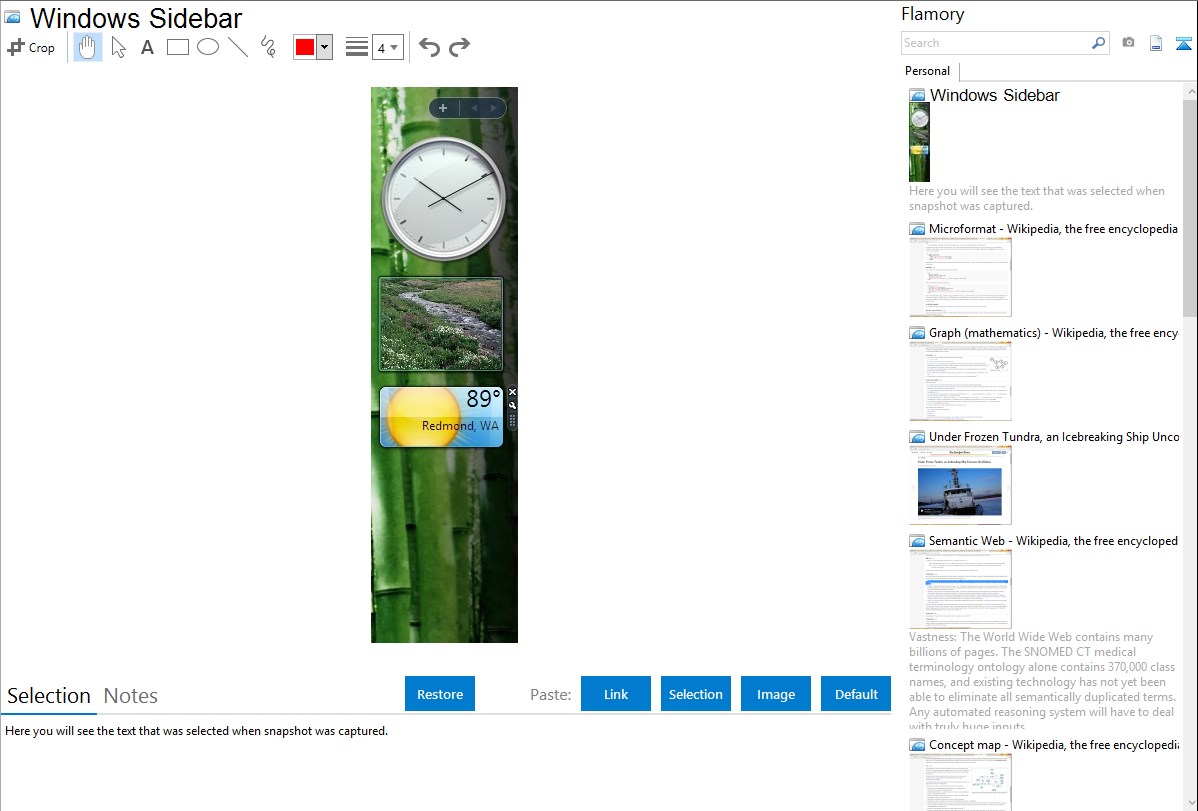Click the icon beside Concept map title
1198x811 pixels.
pos(918,744)
